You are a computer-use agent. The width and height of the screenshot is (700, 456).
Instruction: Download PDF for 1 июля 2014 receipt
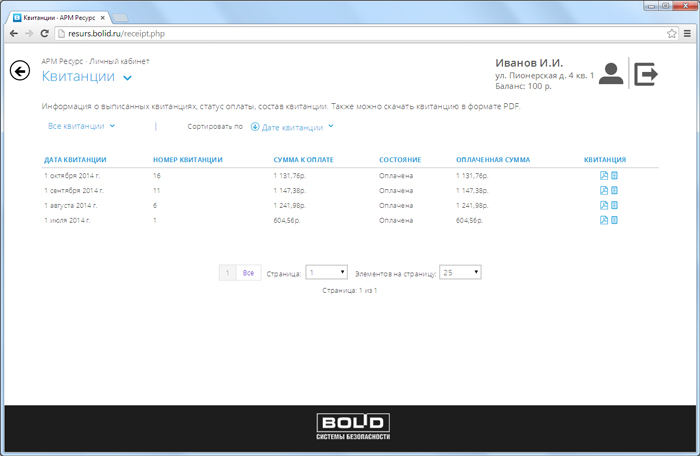pos(604,220)
